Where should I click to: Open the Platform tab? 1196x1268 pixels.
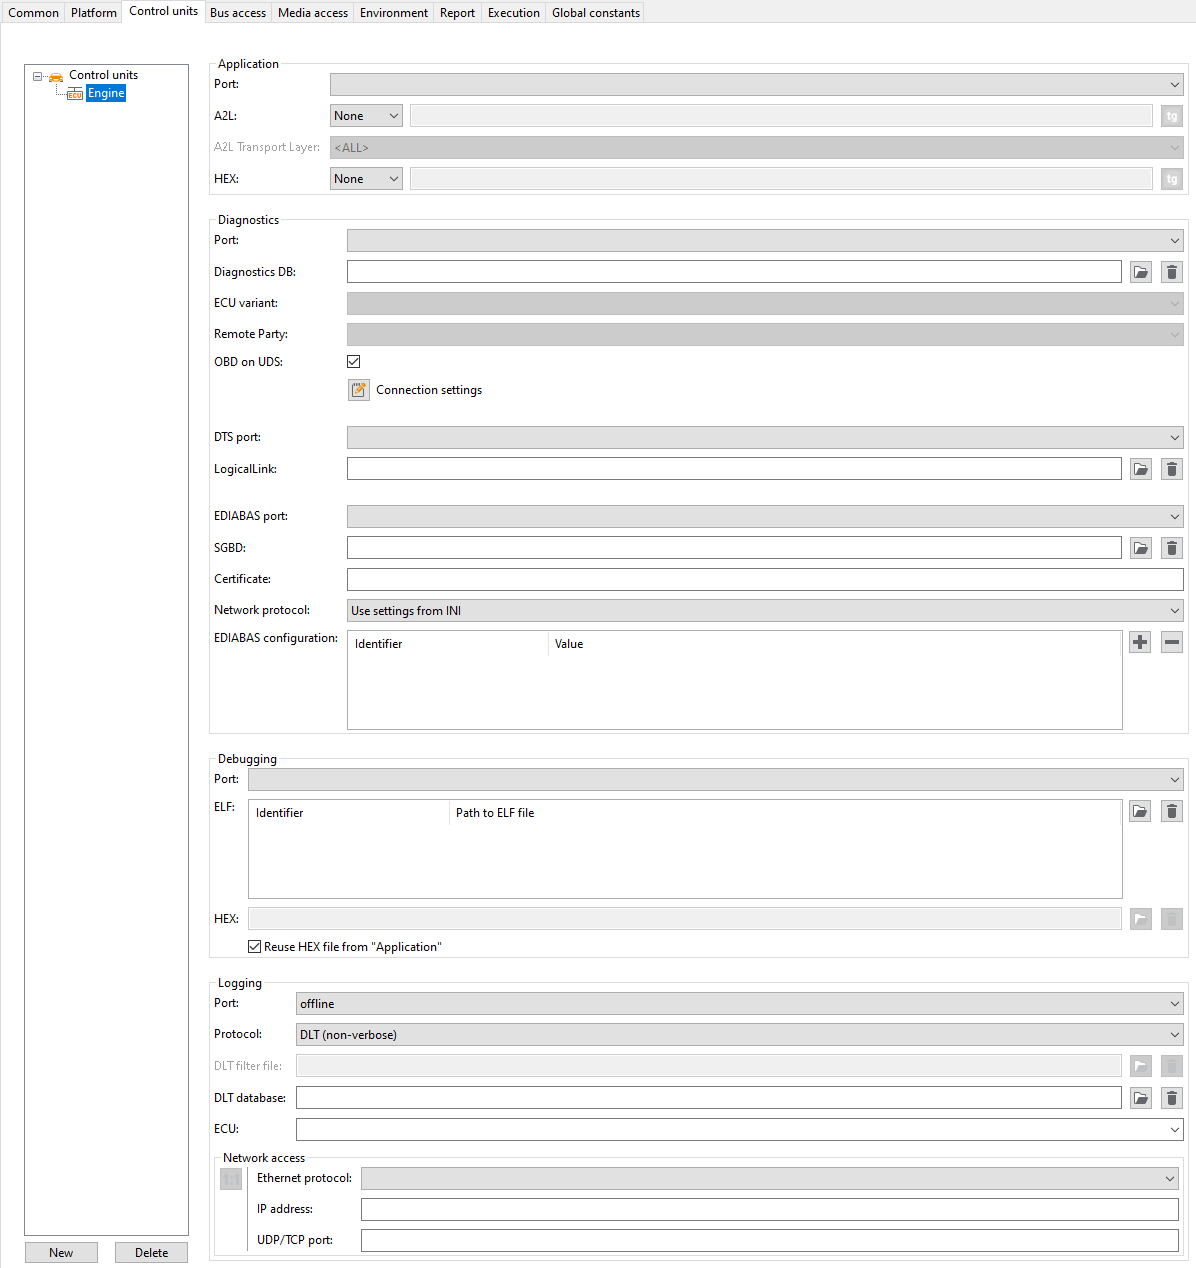click(94, 13)
